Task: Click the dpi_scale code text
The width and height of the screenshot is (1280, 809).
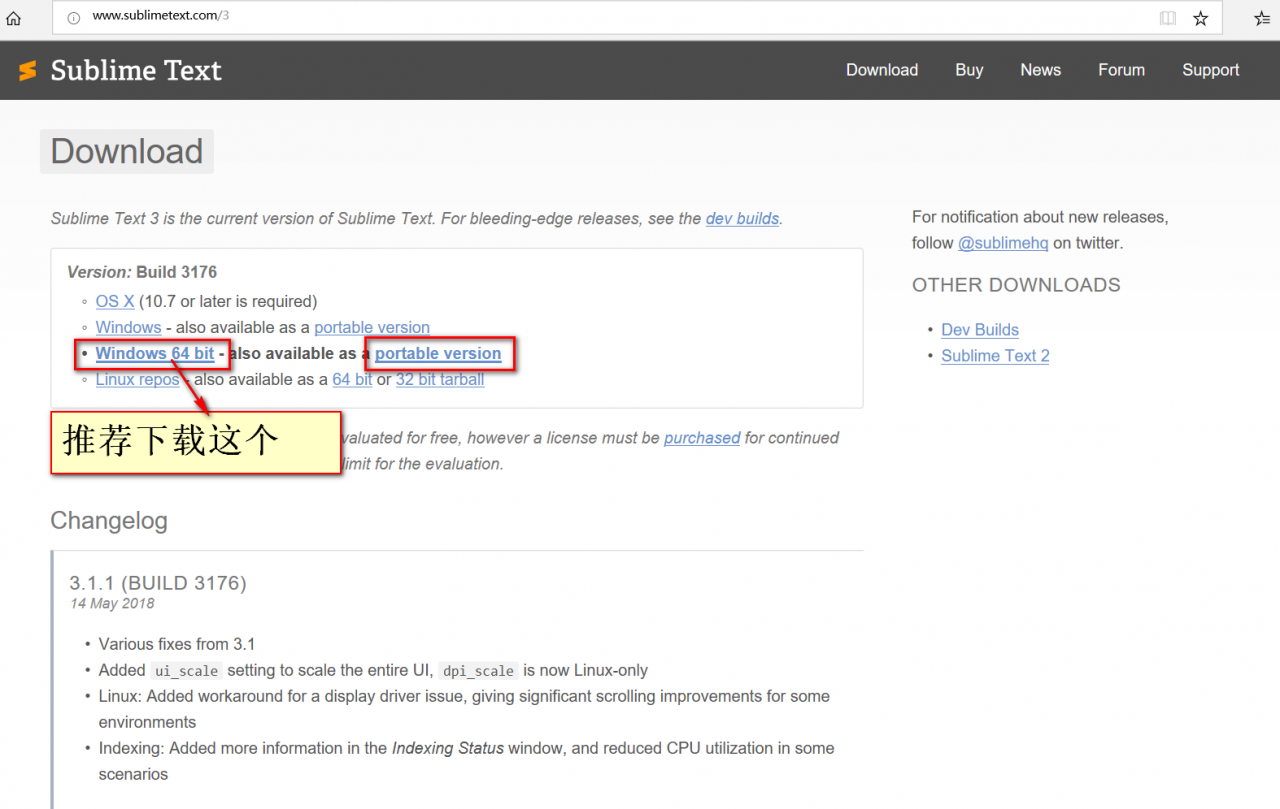Action: pos(478,671)
